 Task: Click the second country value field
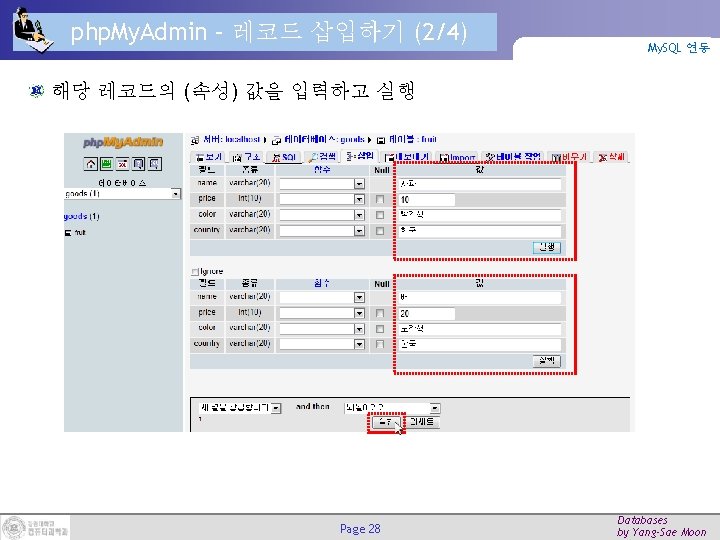click(x=479, y=344)
